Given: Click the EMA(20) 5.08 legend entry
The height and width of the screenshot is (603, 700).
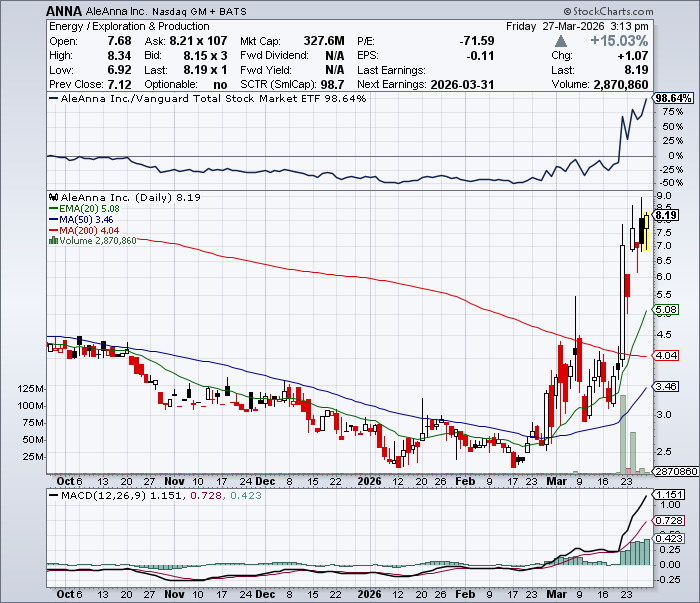Looking at the screenshot, I should click(85, 208).
